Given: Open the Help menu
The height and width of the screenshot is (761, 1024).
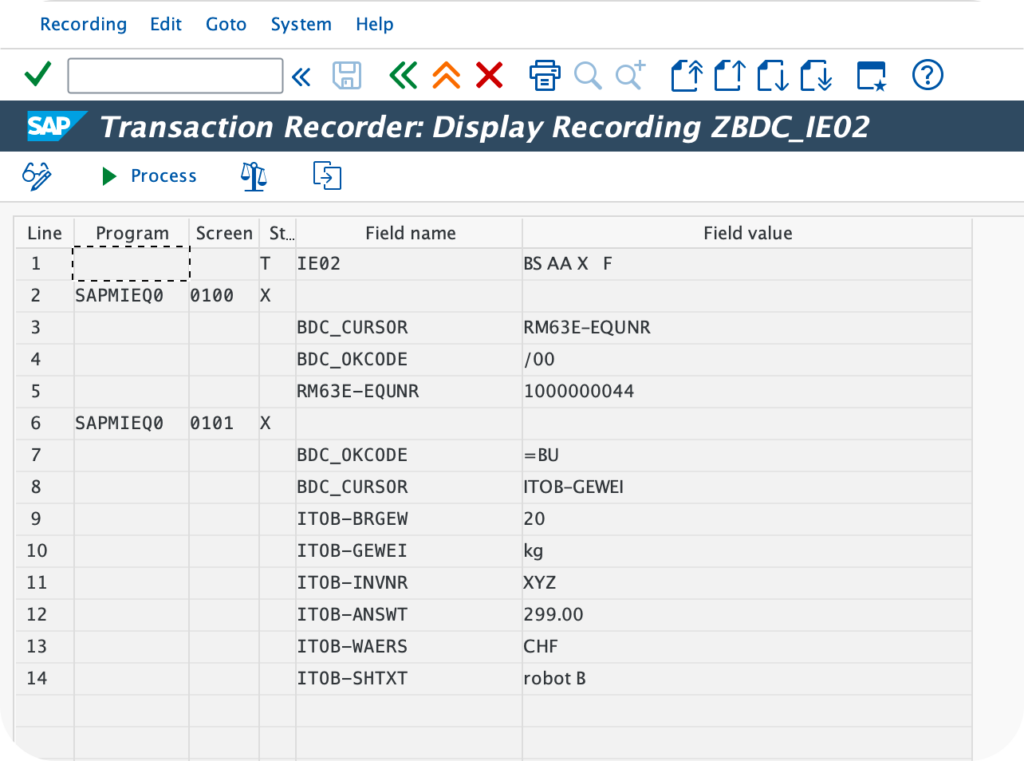Looking at the screenshot, I should pos(374,24).
